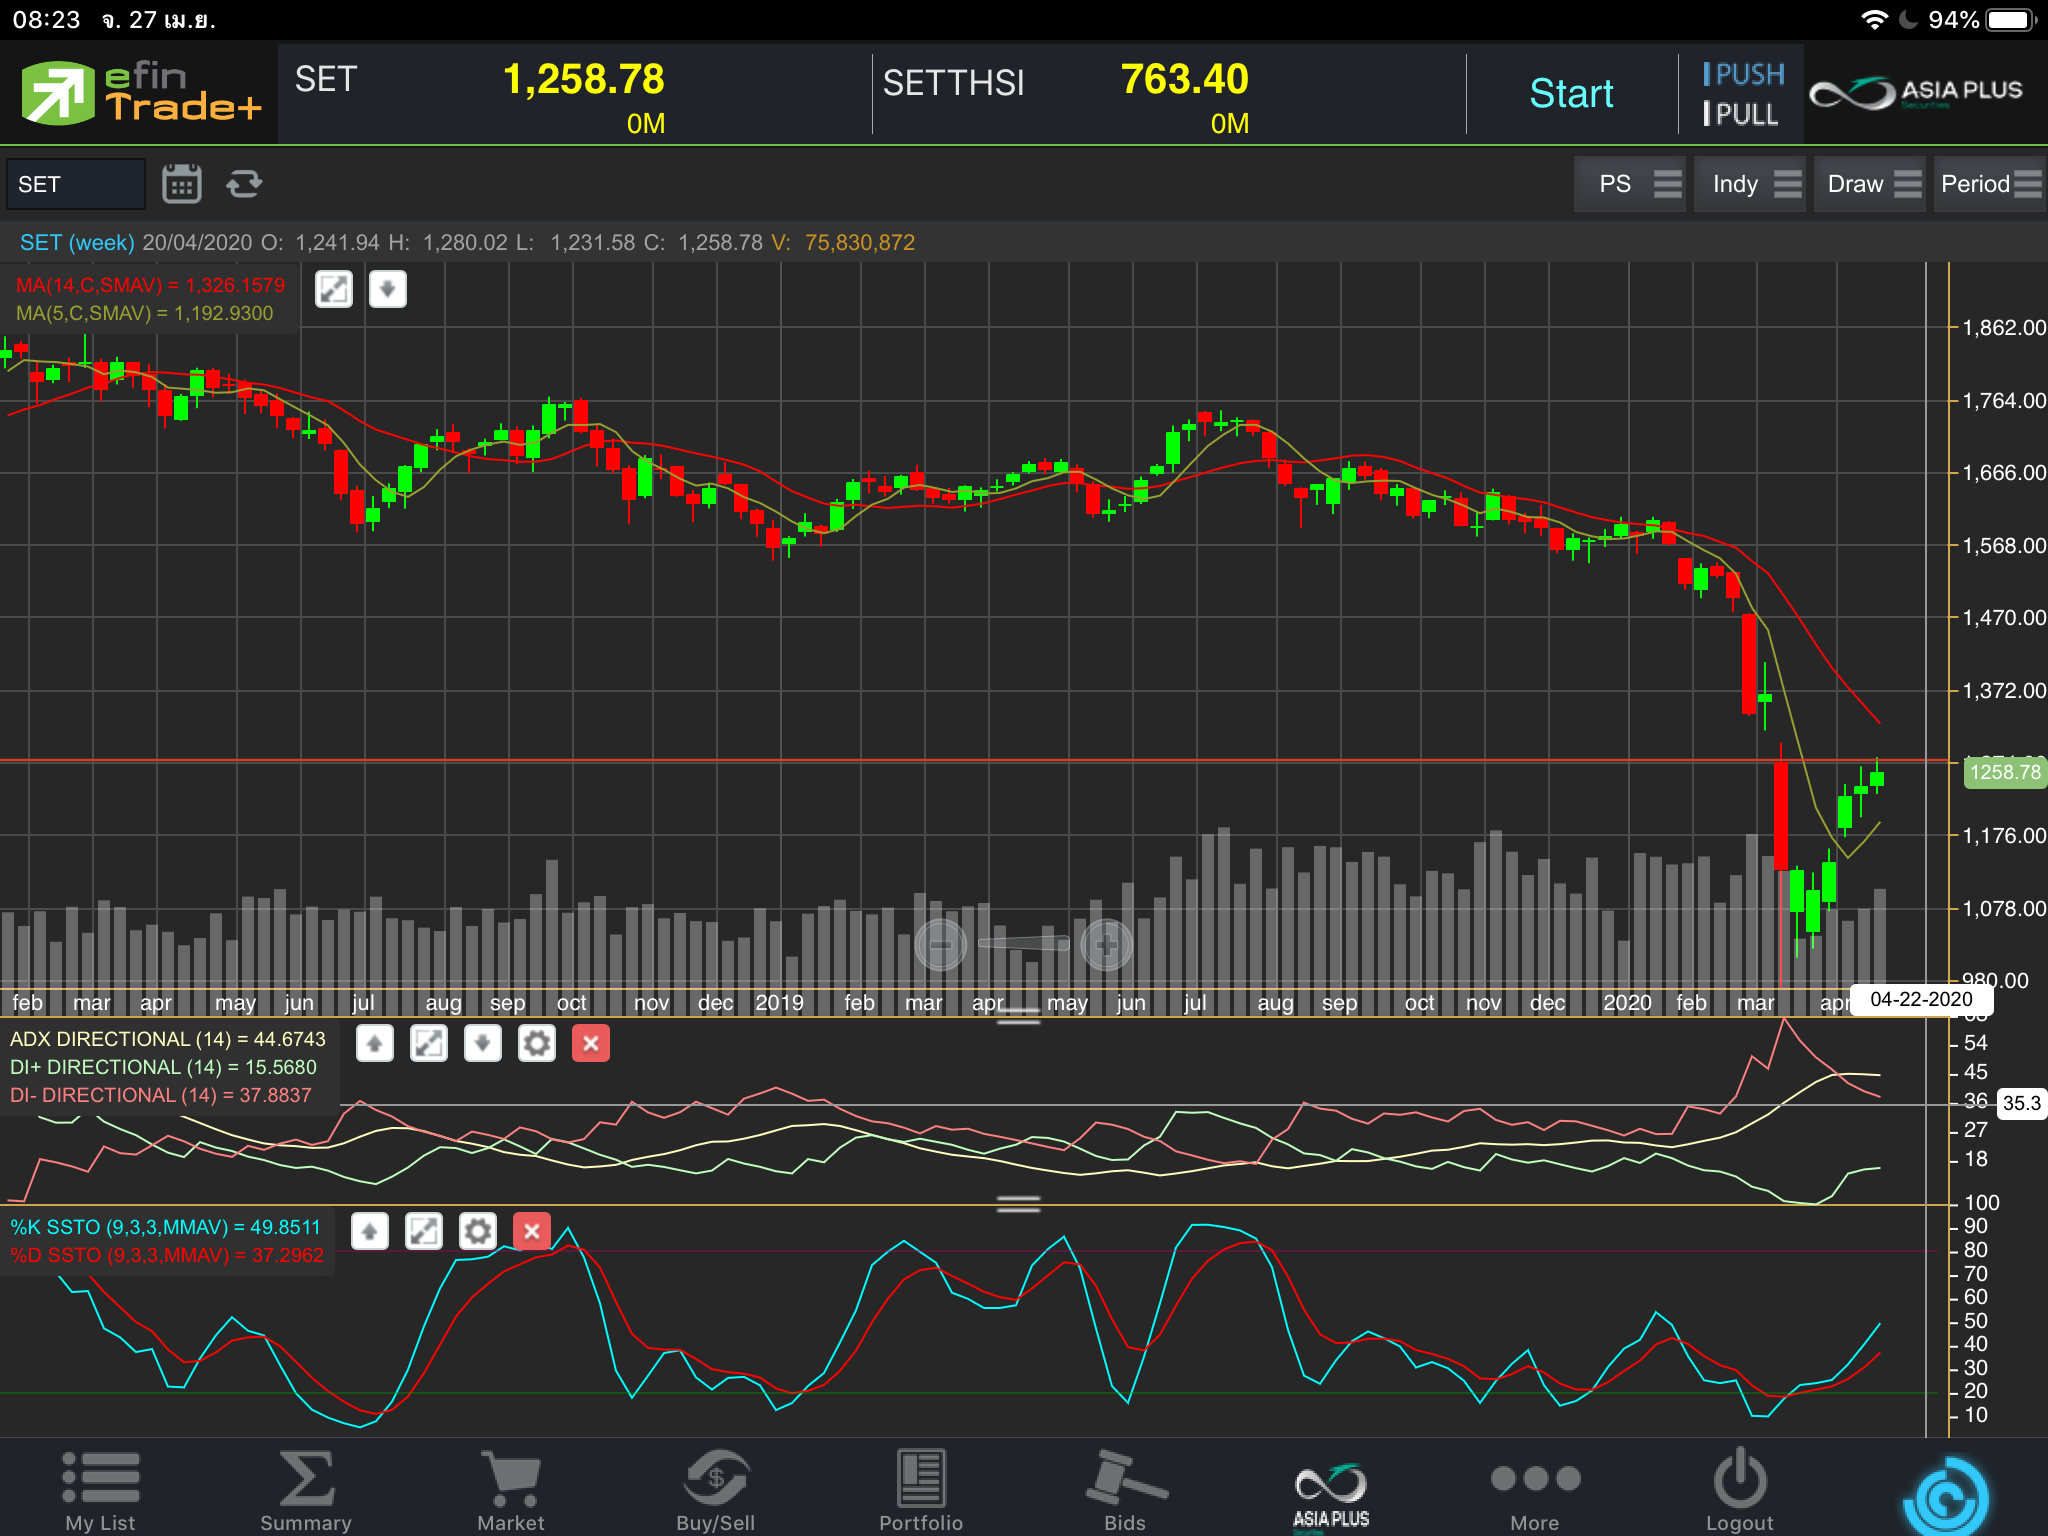Tap the 2019 label on time axis

tap(779, 1002)
